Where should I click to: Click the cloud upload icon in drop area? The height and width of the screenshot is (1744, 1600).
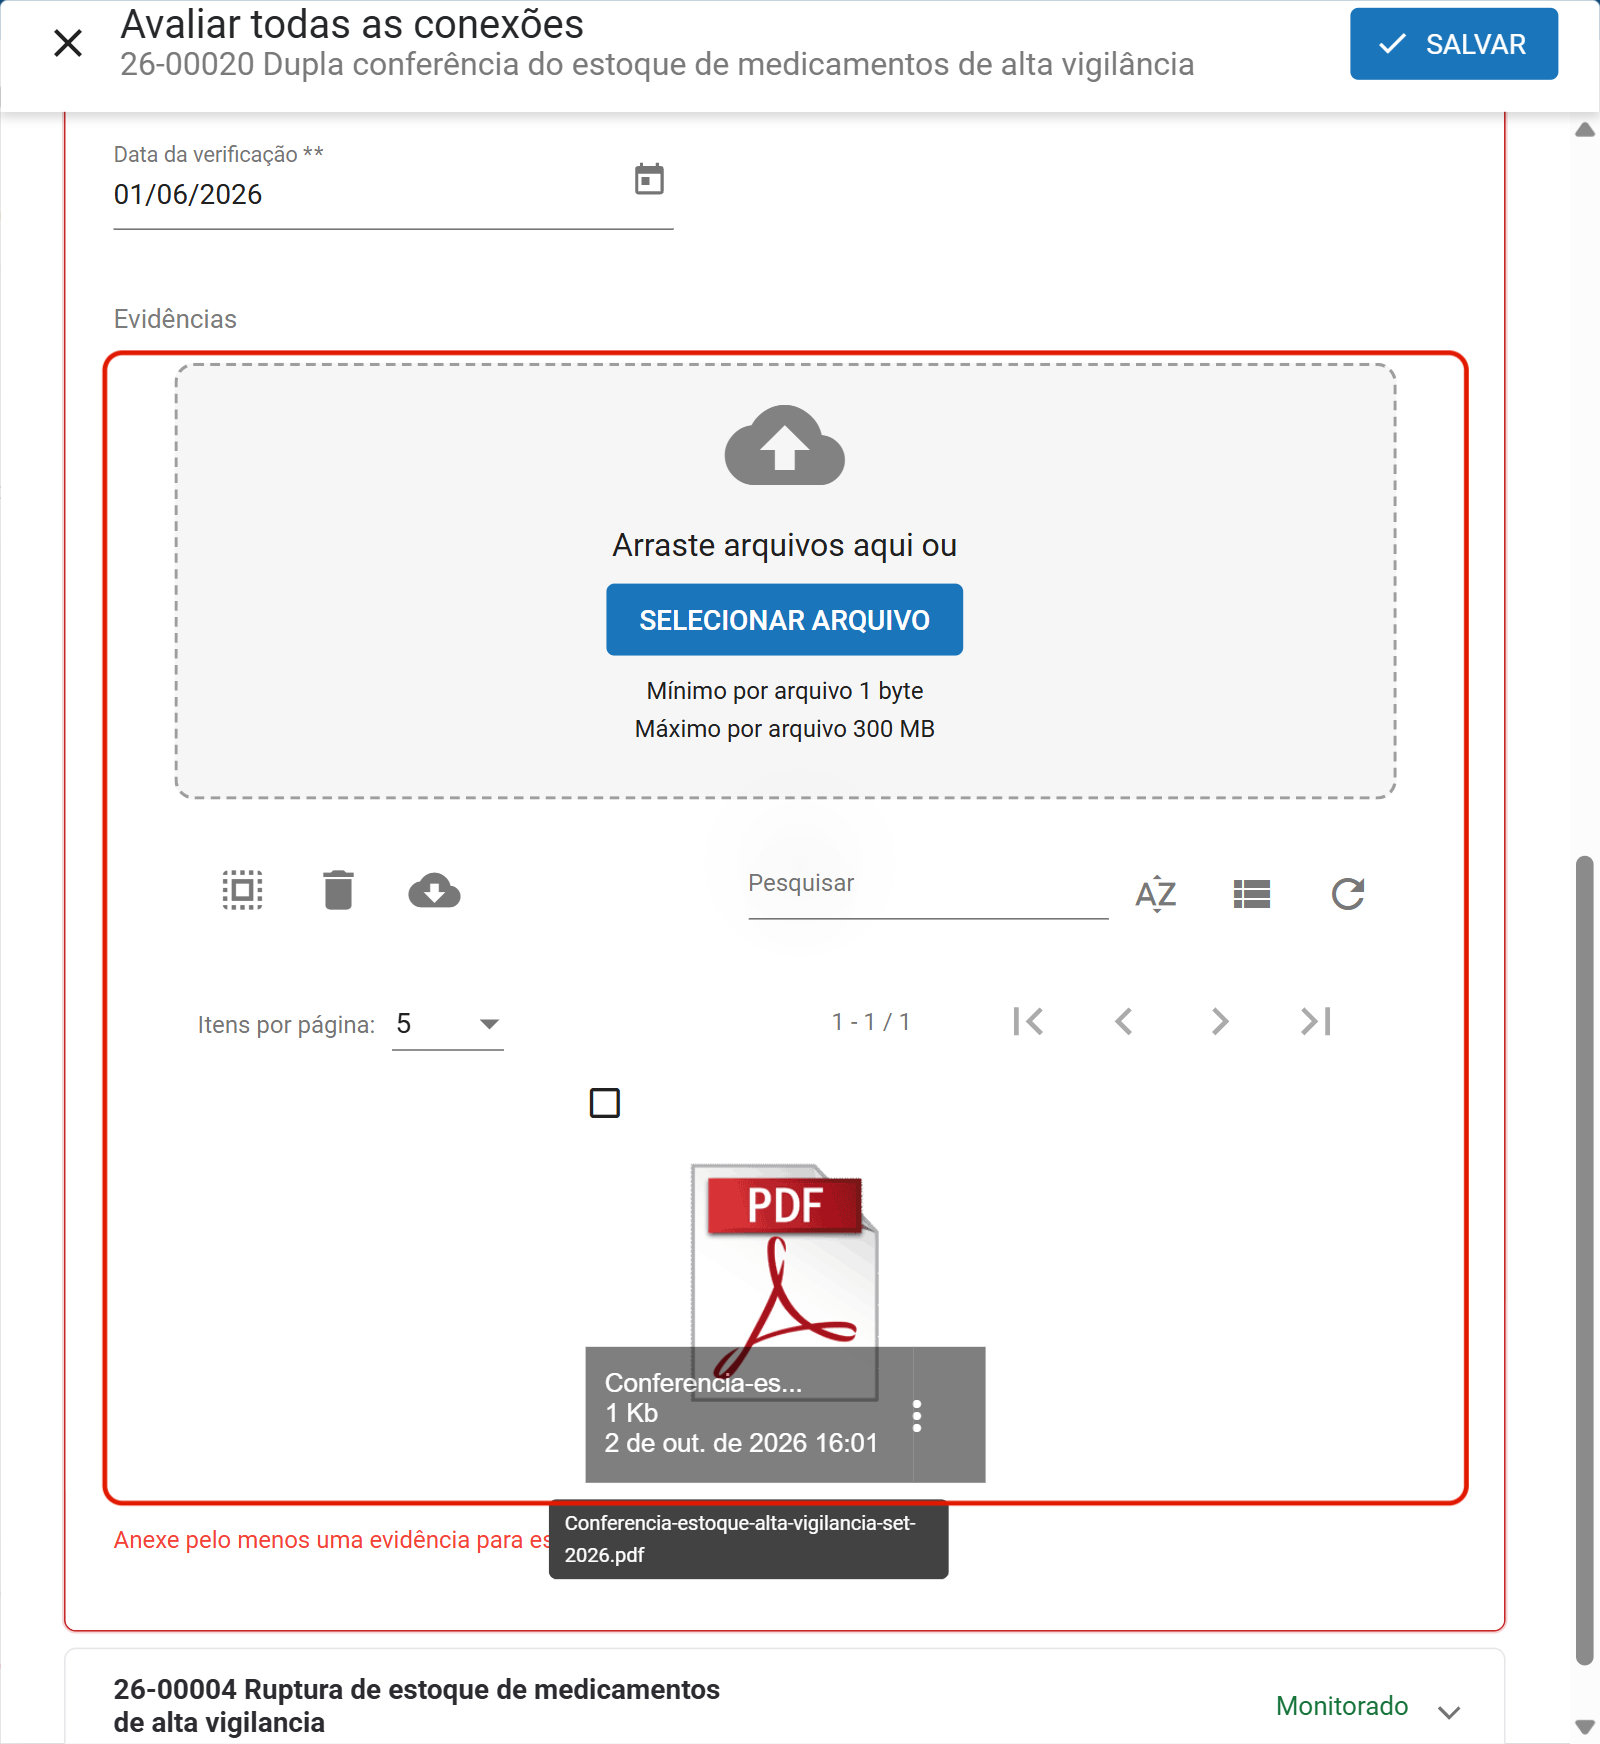tap(785, 446)
